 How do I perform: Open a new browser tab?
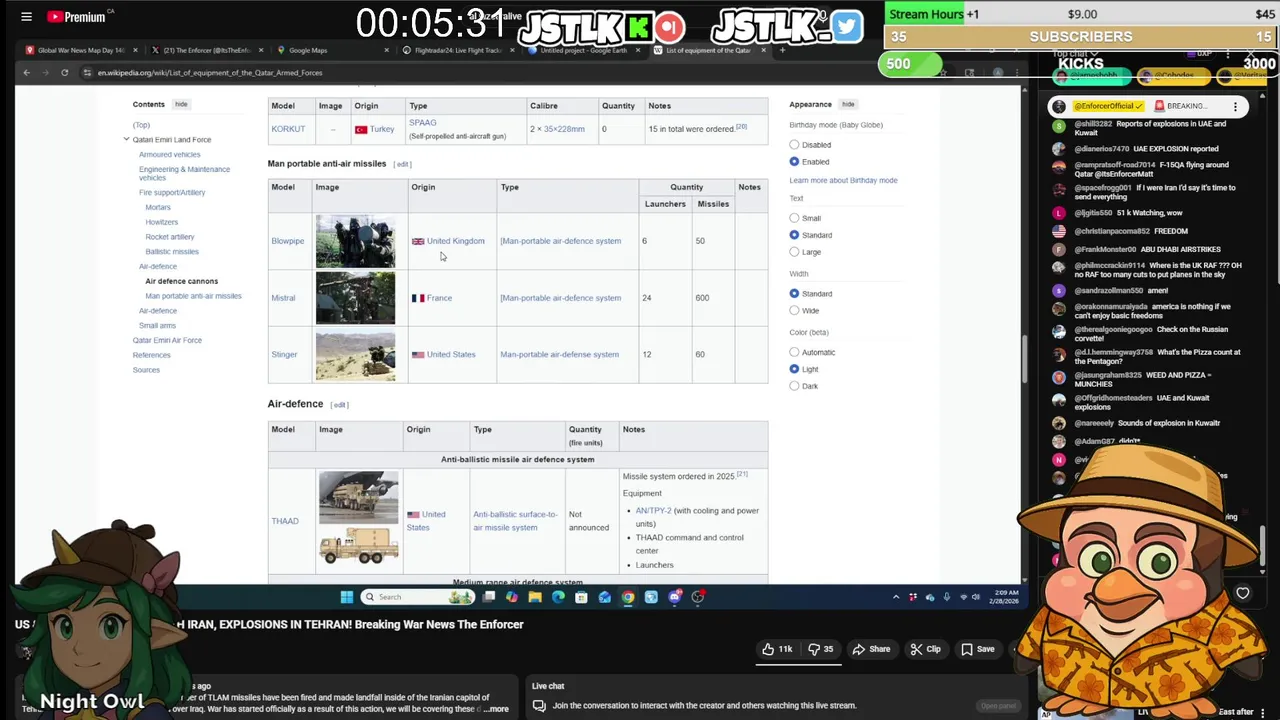pos(782,50)
